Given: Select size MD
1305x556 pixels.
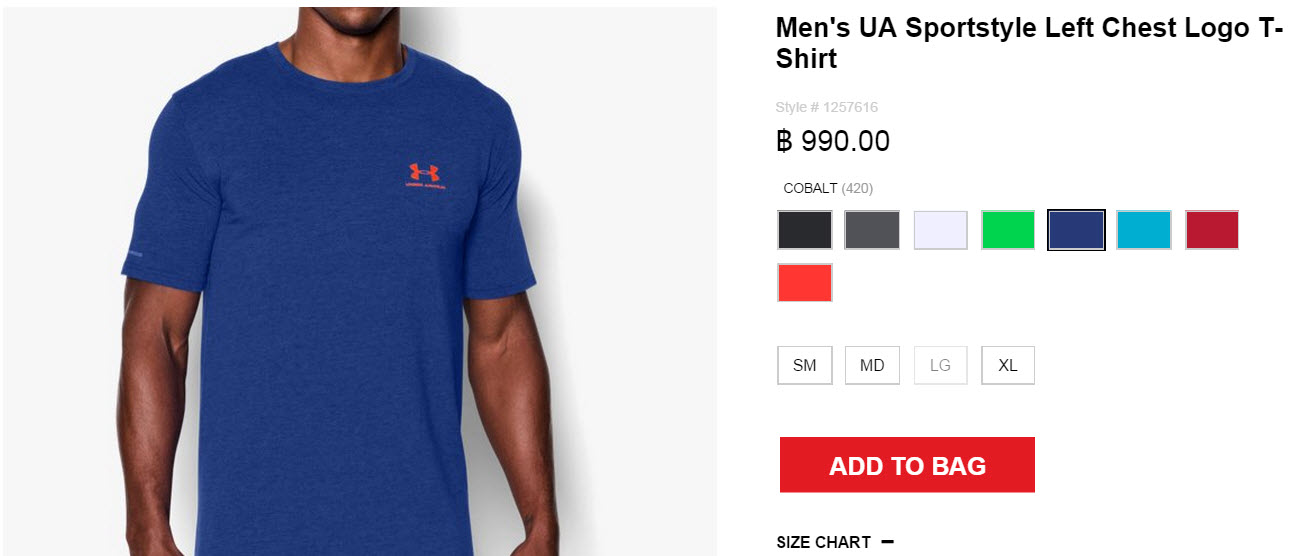Looking at the screenshot, I should pyautogui.click(x=872, y=365).
